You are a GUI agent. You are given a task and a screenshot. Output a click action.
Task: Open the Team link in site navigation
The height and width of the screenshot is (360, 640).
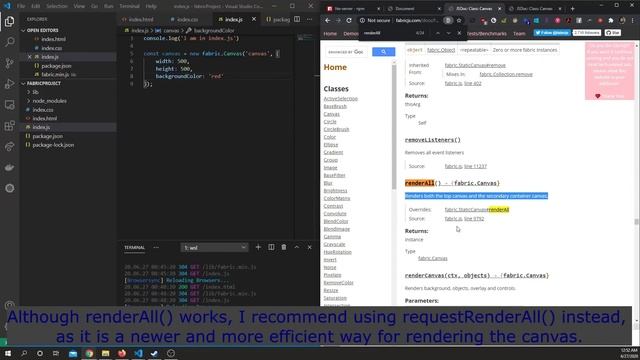(519, 33)
